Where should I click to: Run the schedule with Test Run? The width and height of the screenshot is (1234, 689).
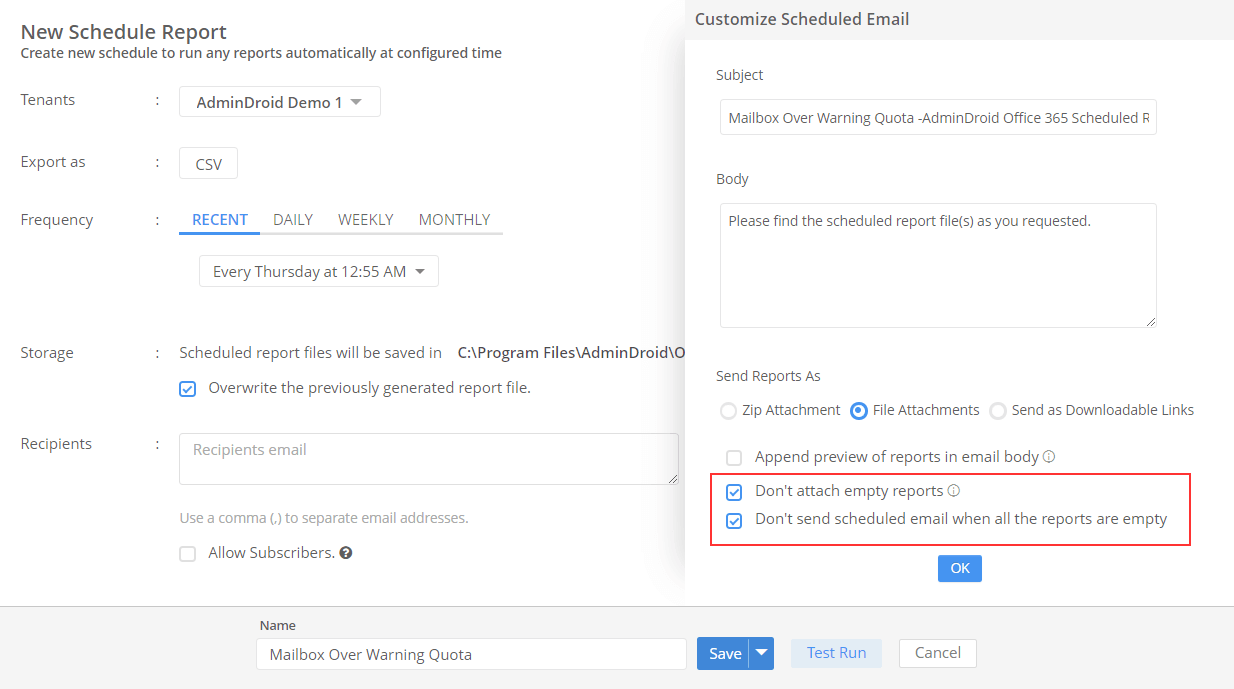(x=836, y=653)
